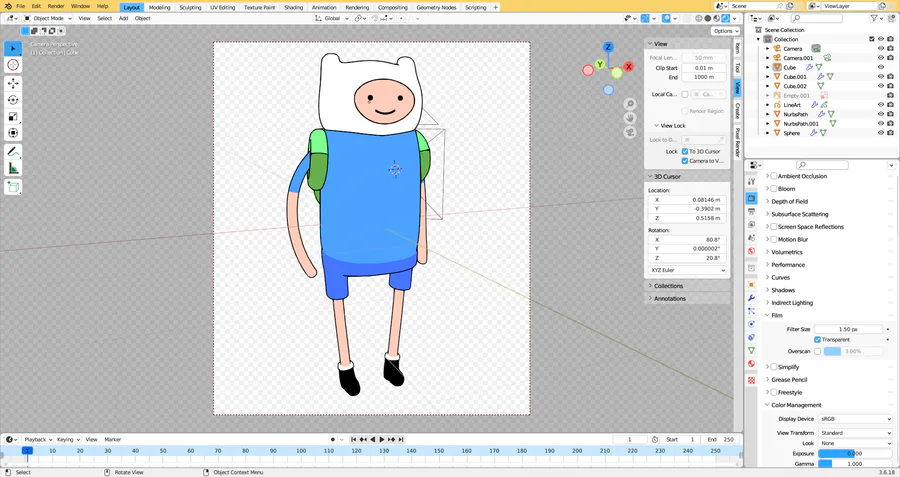
Task: Expand the Camera tree item
Action: [x=767, y=49]
